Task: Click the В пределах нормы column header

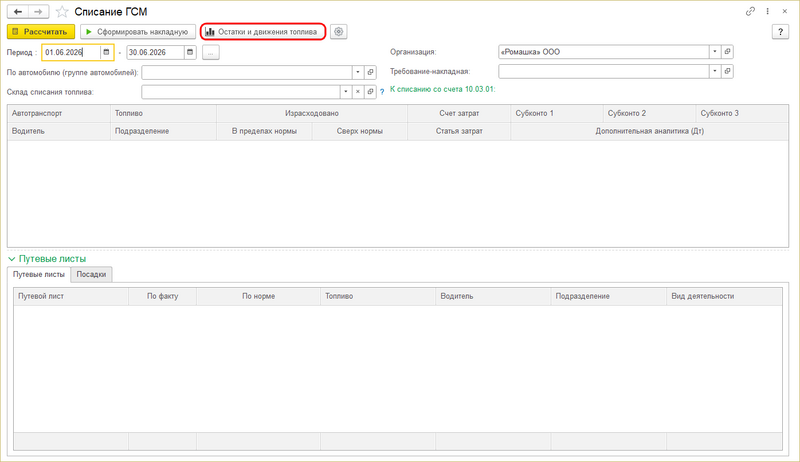Action: [x=264, y=131]
